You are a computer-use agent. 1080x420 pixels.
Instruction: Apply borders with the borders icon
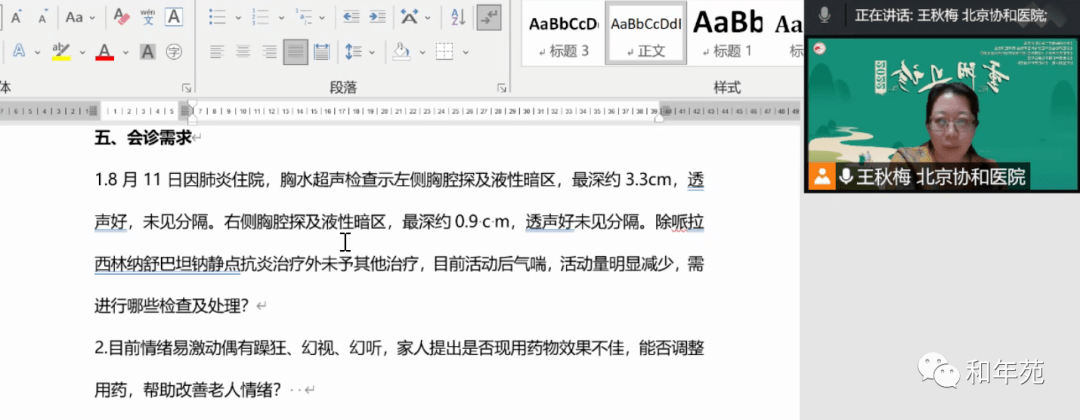(x=445, y=52)
